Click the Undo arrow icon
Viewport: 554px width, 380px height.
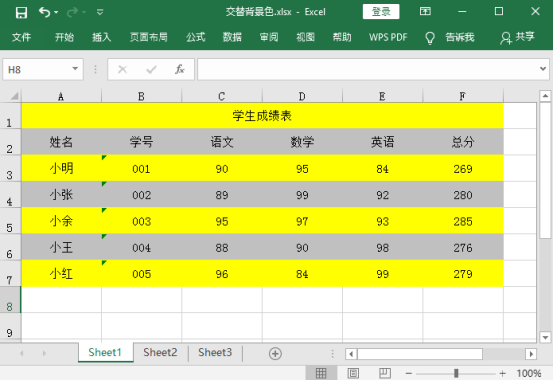point(44,12)
